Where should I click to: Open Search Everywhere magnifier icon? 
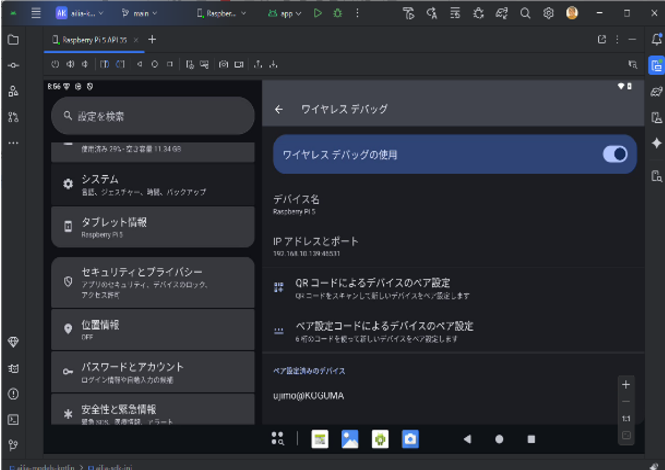pos(525,13)
